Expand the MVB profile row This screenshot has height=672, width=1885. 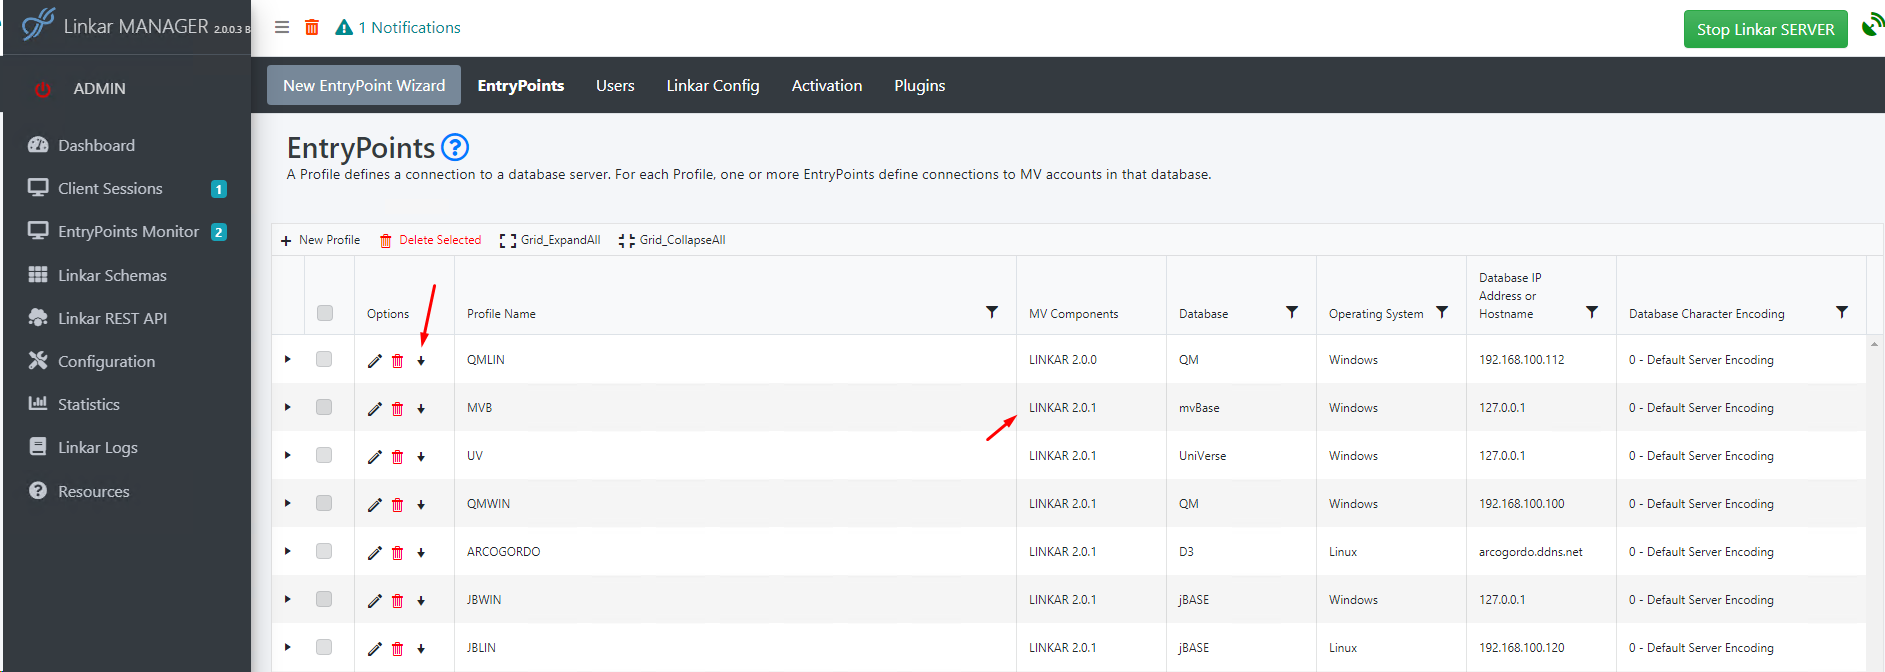[x=288, y=407]
